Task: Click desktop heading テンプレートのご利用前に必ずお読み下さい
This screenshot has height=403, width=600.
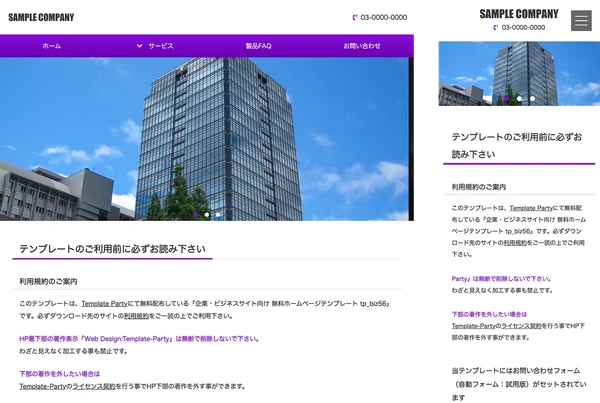Action: click(112, 249)
